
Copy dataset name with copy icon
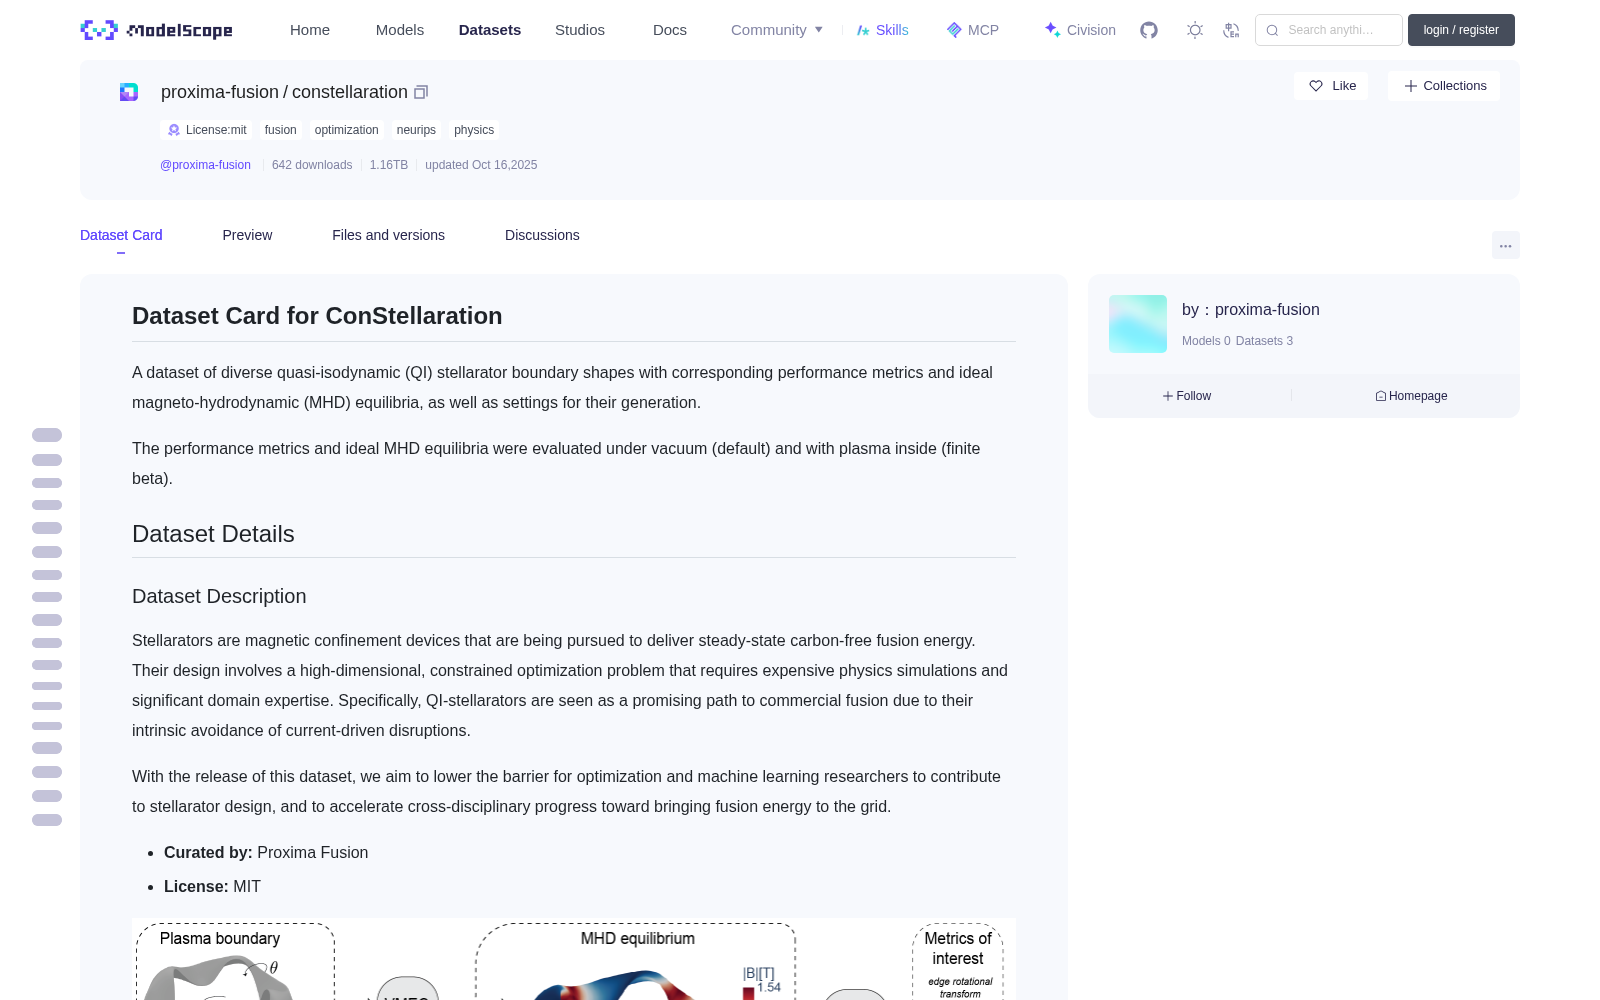(x=421, y=92)
